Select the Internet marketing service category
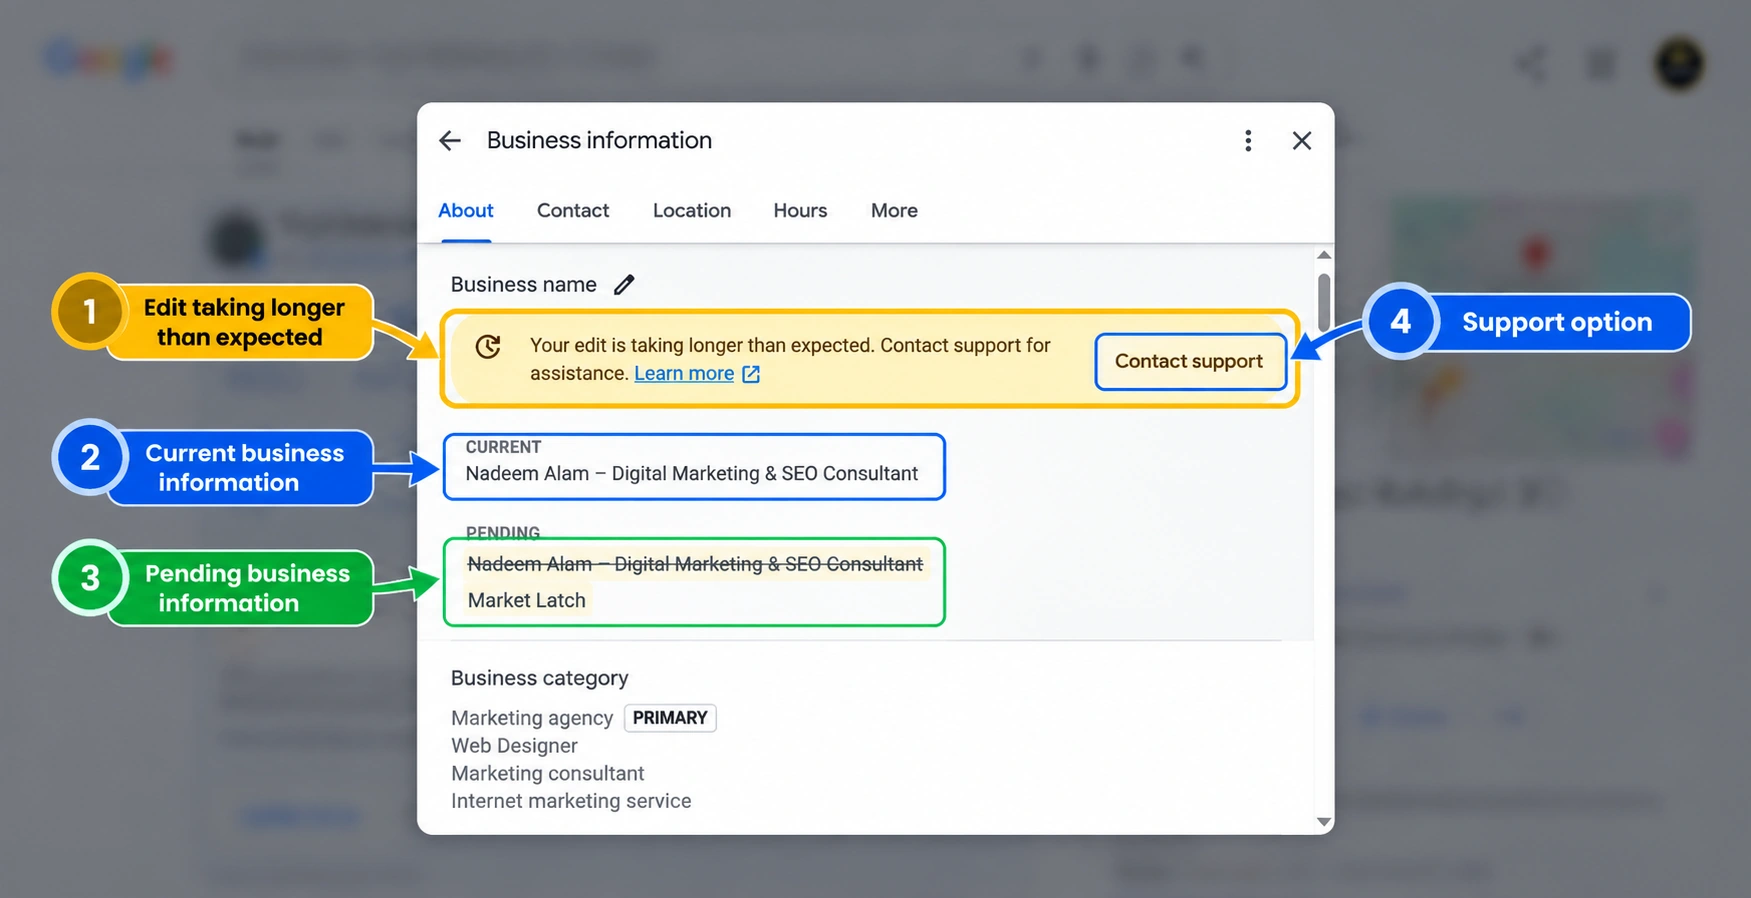1751x898 pixels. click(571, 802)
